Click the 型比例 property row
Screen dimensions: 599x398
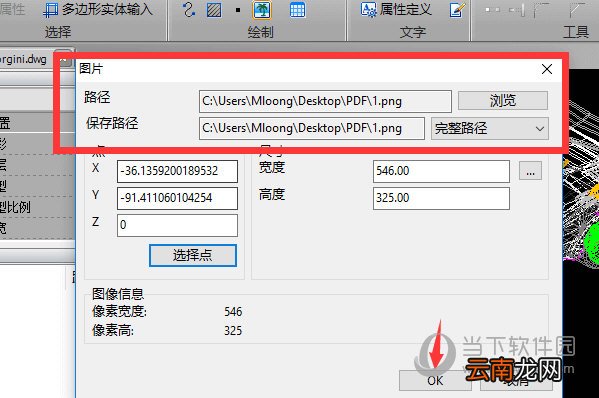(x=37, y=207)
